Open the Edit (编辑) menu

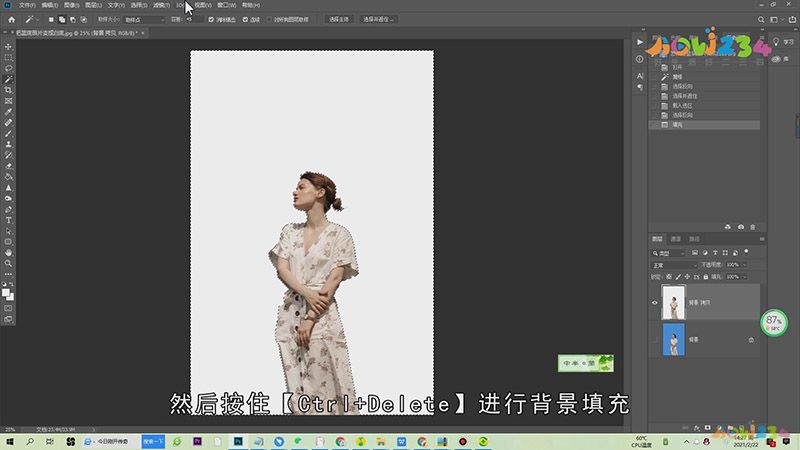pos(49,5)
